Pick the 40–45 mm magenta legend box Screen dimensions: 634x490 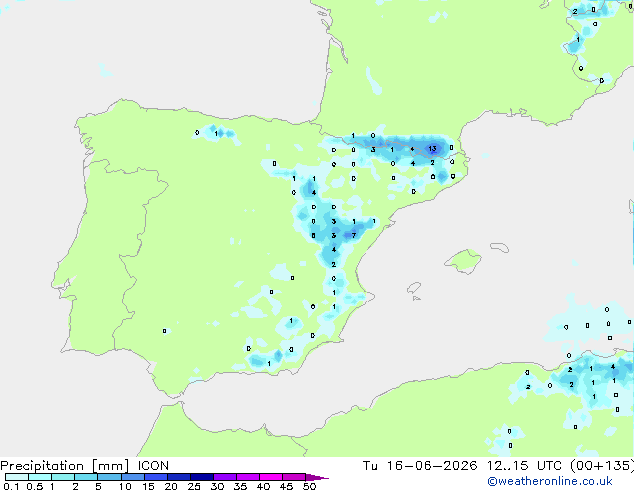(x=271, y=477)
